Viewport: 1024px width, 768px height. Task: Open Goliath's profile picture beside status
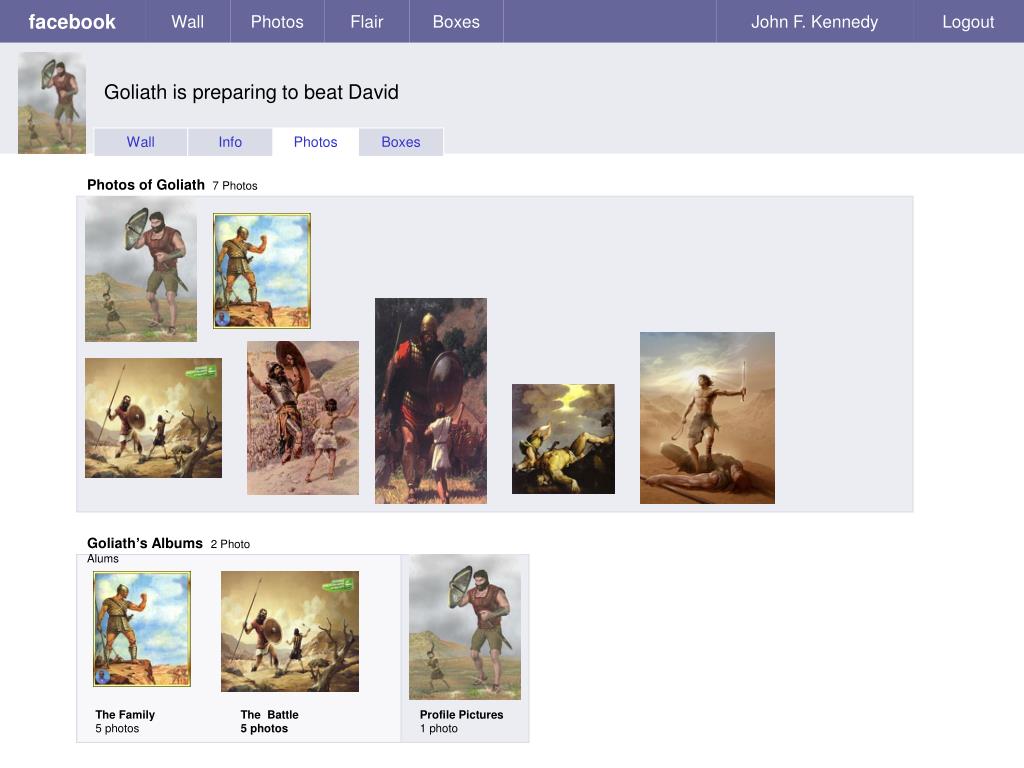click(x=52, y=103)
